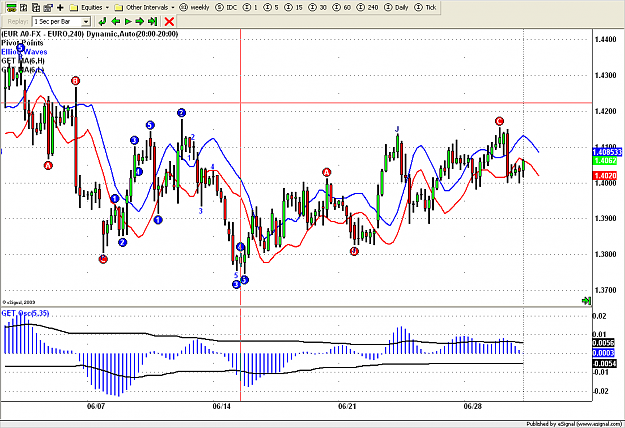Click the 06/21 date axis label

tap(347, 406)
